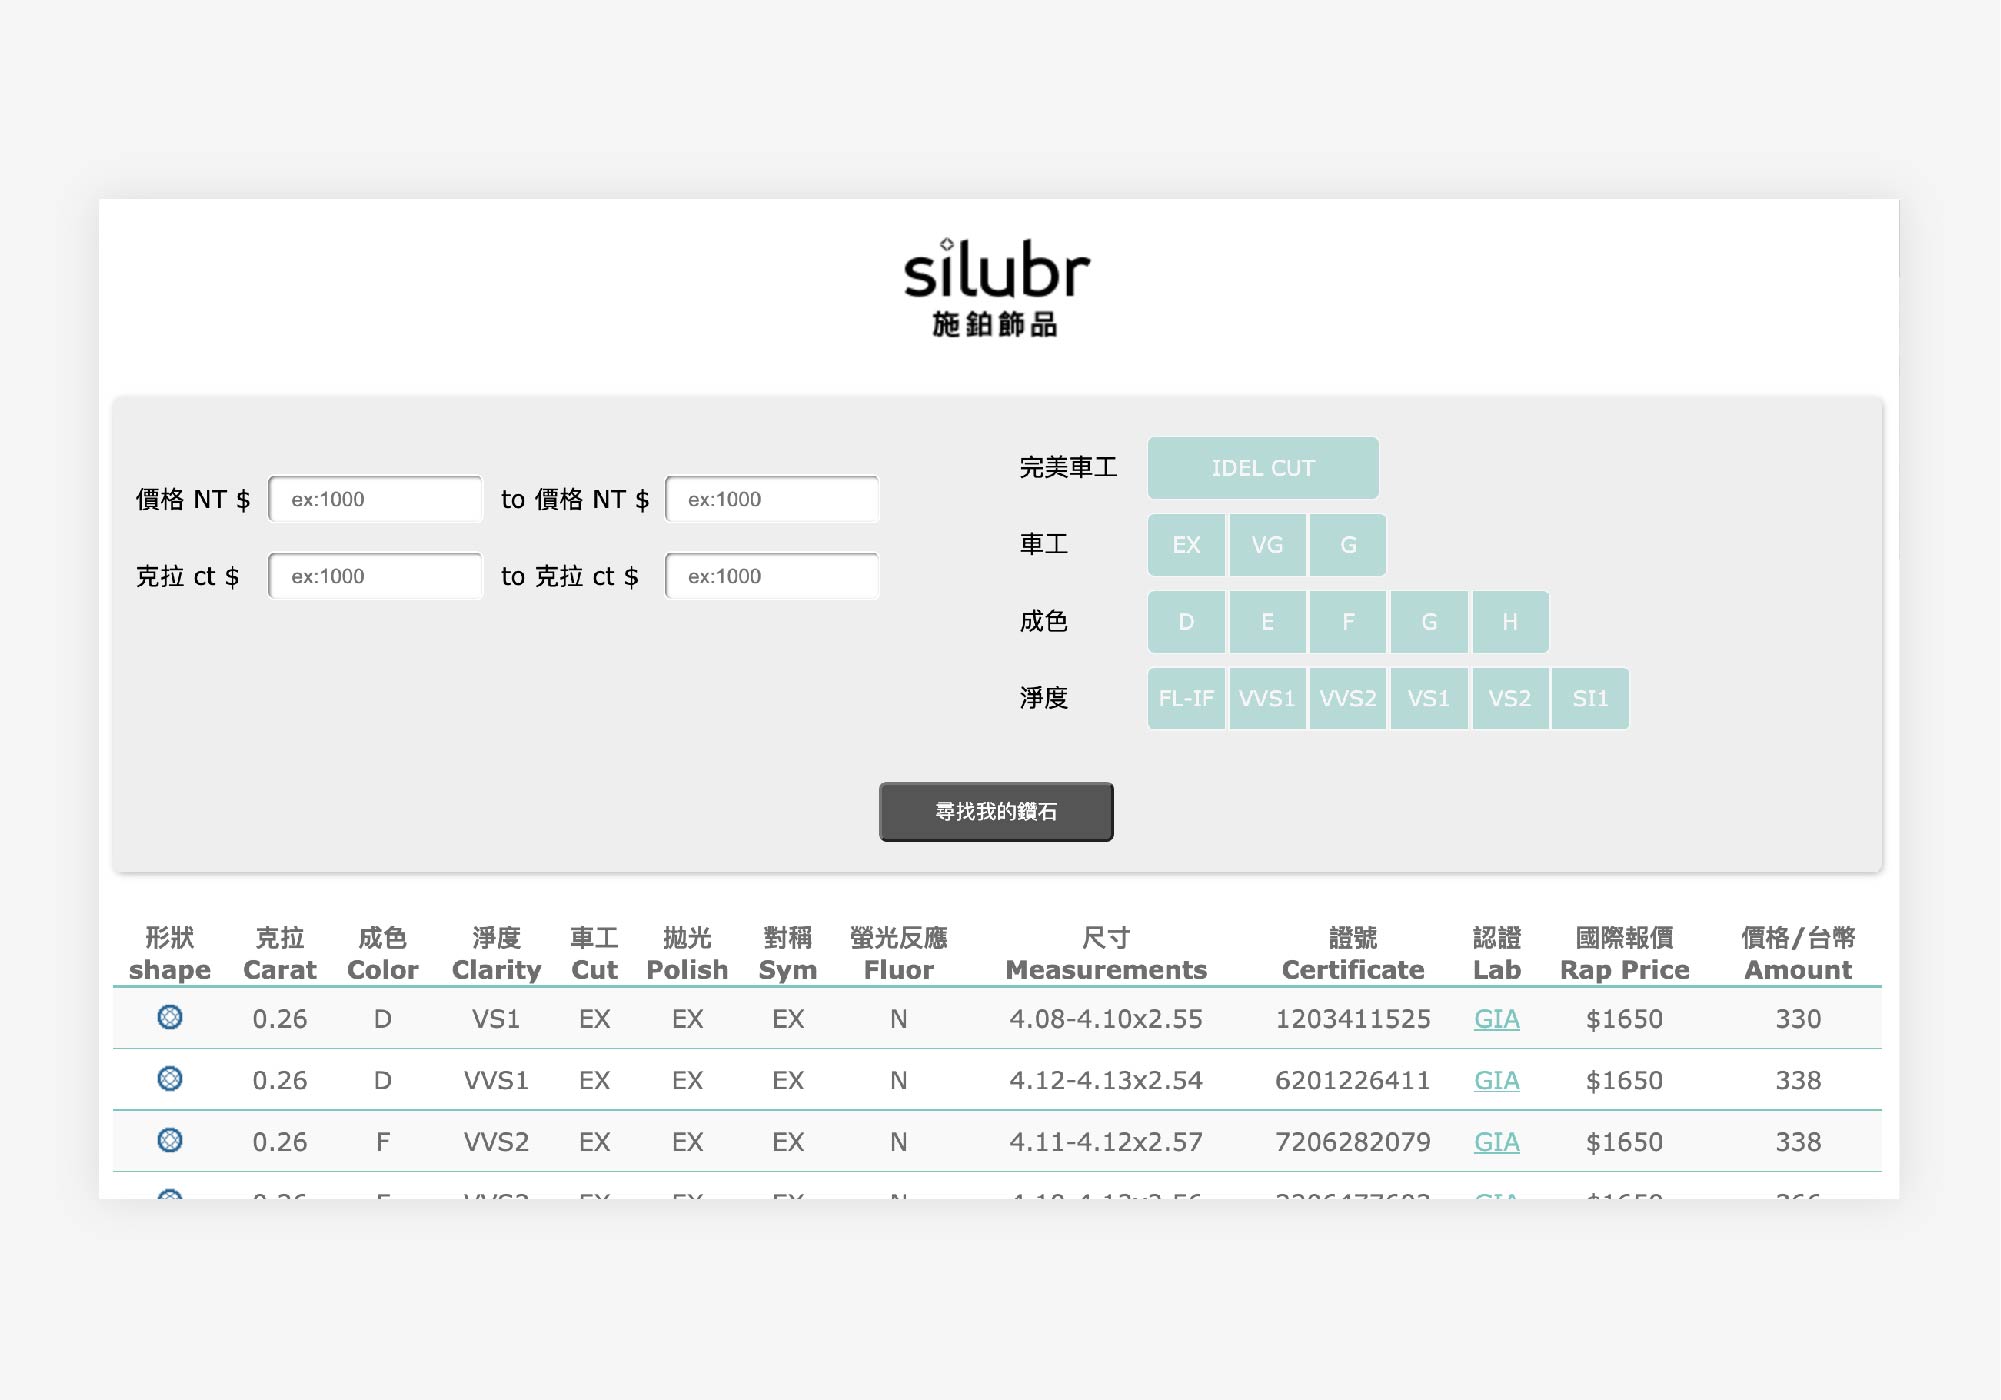Focus the 'to 克拉 ct $' maximum input
The height and width of the screenshot is (1400, 2001).
772,576
